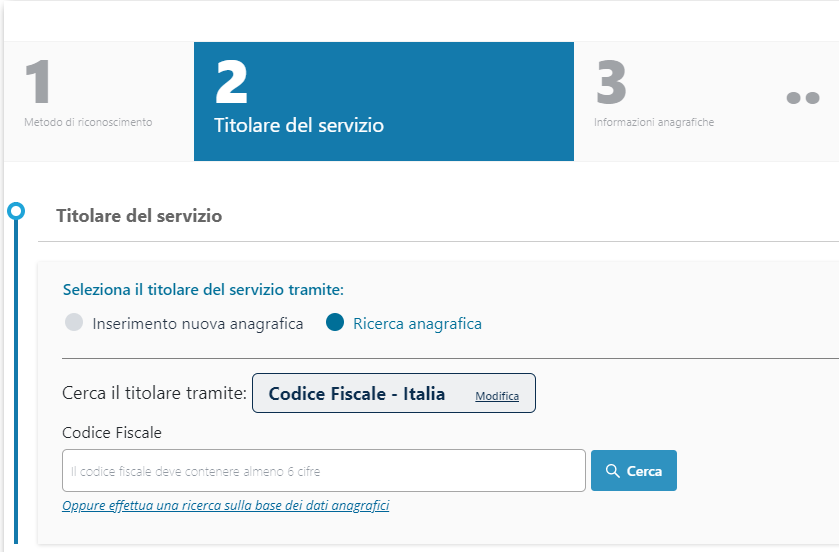Click the Codice Fiscale label above the field
This screenshot has height=552, width=839.
(x=112, y=433)
